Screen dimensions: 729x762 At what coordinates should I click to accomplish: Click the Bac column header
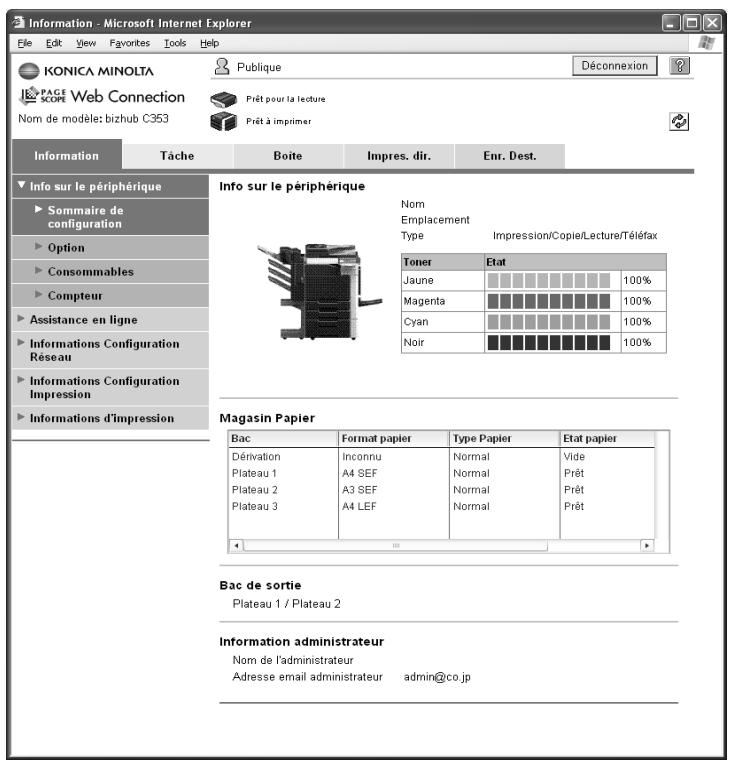(283, 438)
